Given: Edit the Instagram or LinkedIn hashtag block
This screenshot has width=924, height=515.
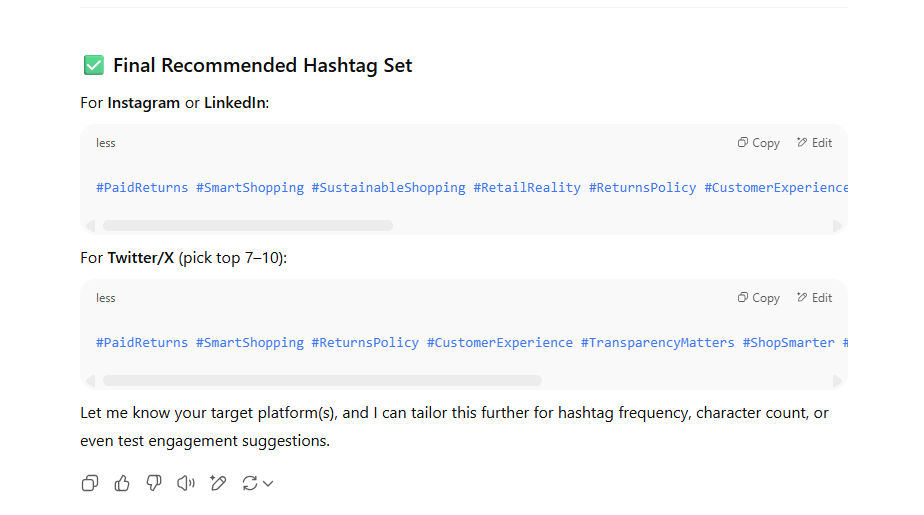Looking at the screenshot, I should (814, 143).
